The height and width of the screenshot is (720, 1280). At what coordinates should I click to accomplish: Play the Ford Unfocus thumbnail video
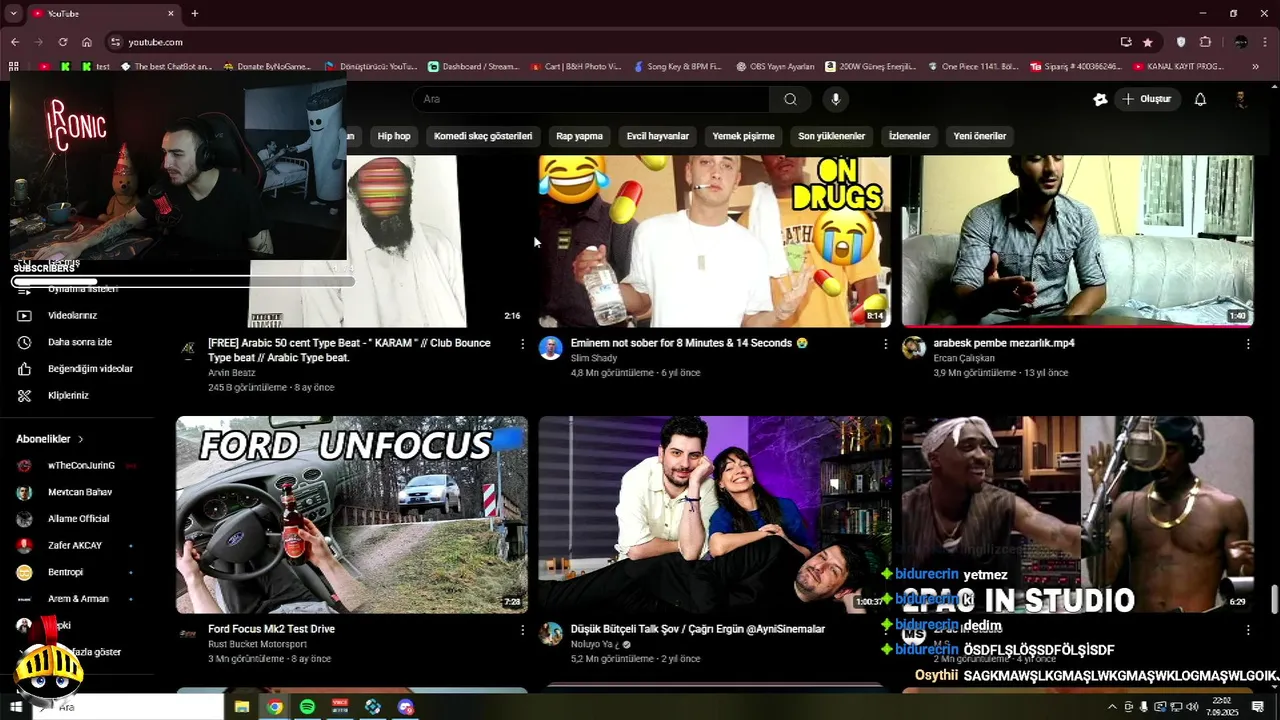pyautogui.click(x=352, y=514)
